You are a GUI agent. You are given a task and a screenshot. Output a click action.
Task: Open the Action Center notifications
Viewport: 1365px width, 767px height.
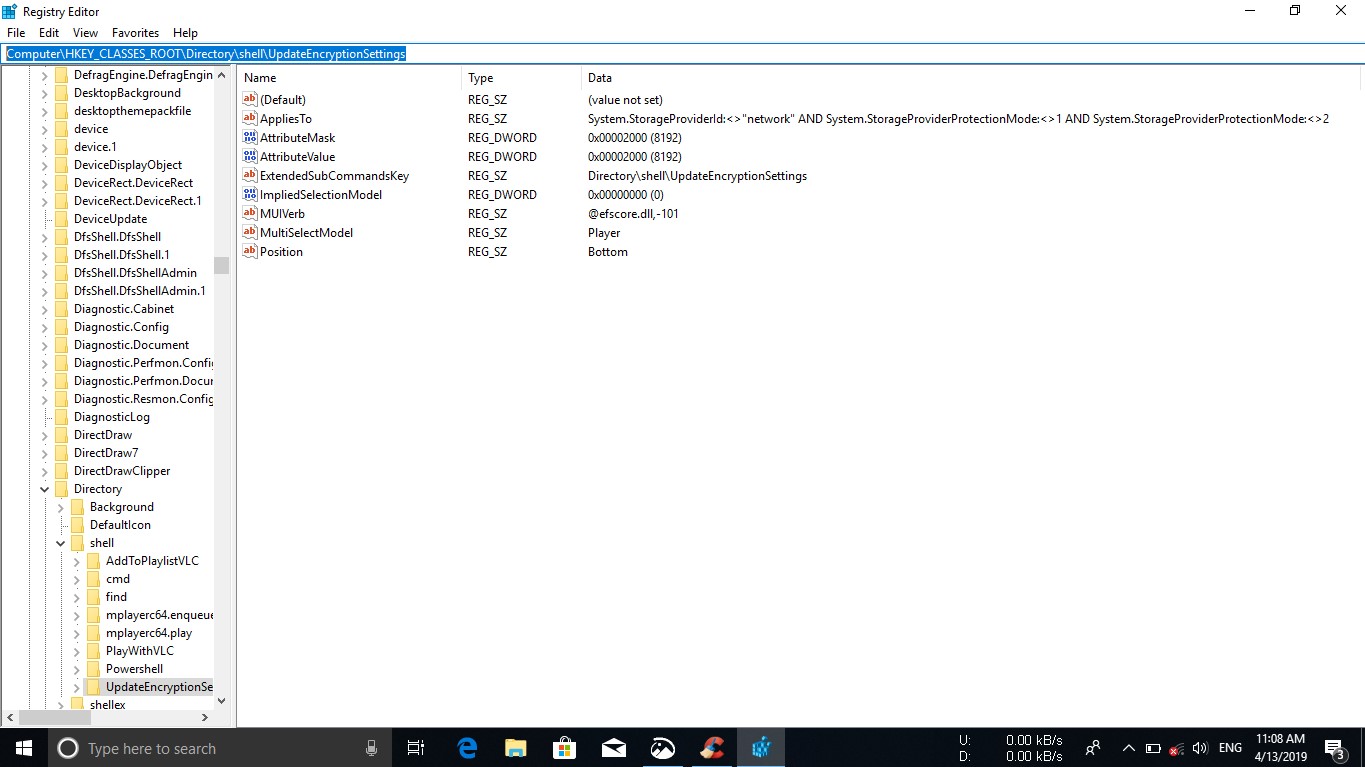point(1335,748)
